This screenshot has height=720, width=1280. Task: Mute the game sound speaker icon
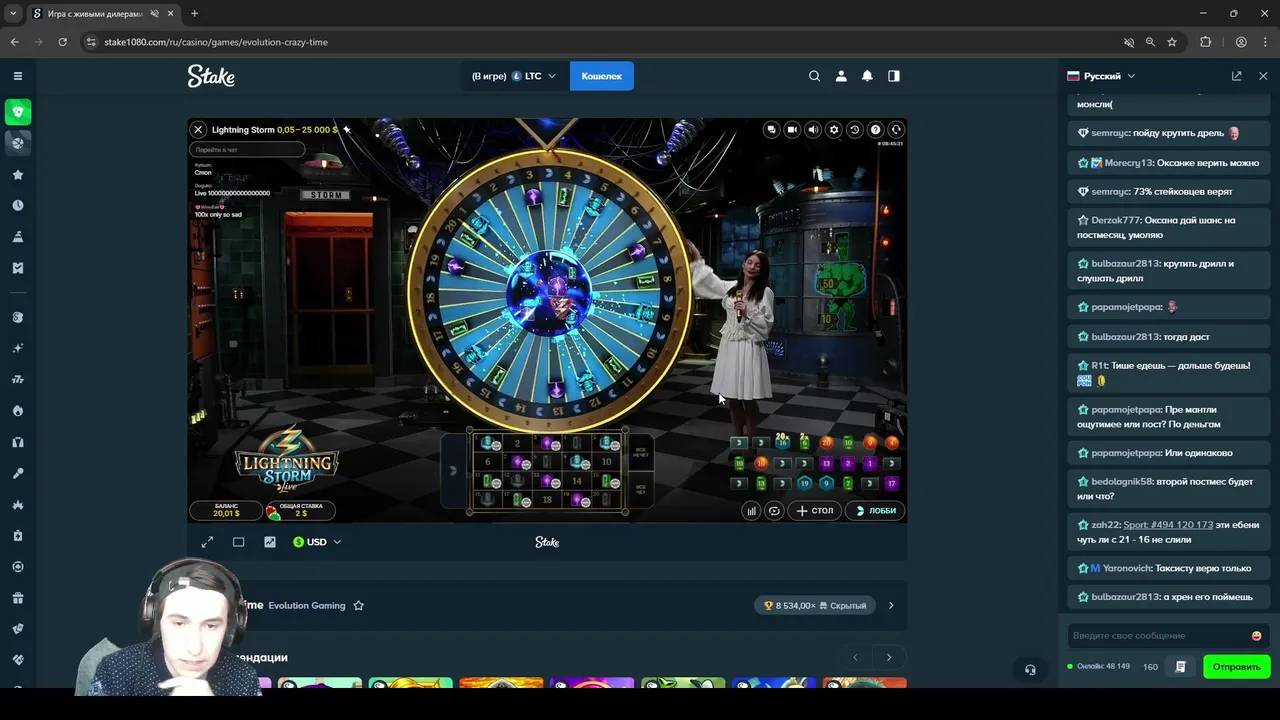[x=813, y=129]
